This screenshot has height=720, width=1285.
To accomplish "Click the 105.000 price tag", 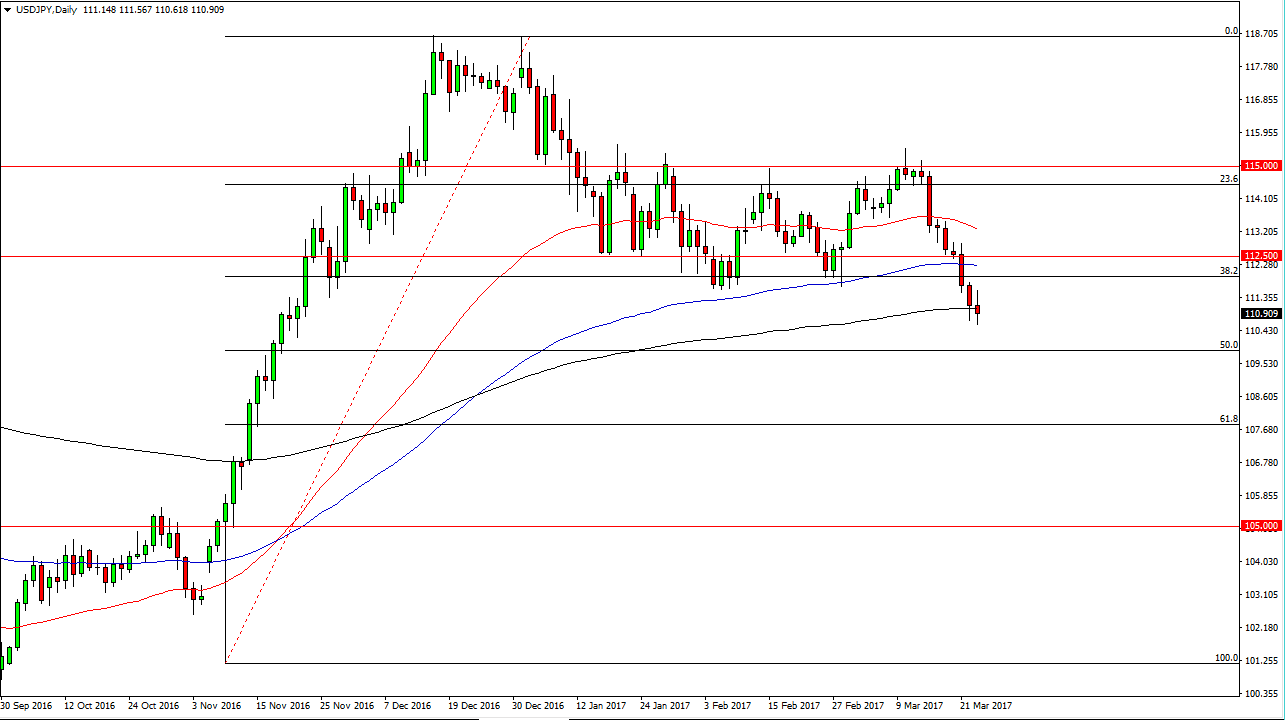I will (x=1259, y=524).
